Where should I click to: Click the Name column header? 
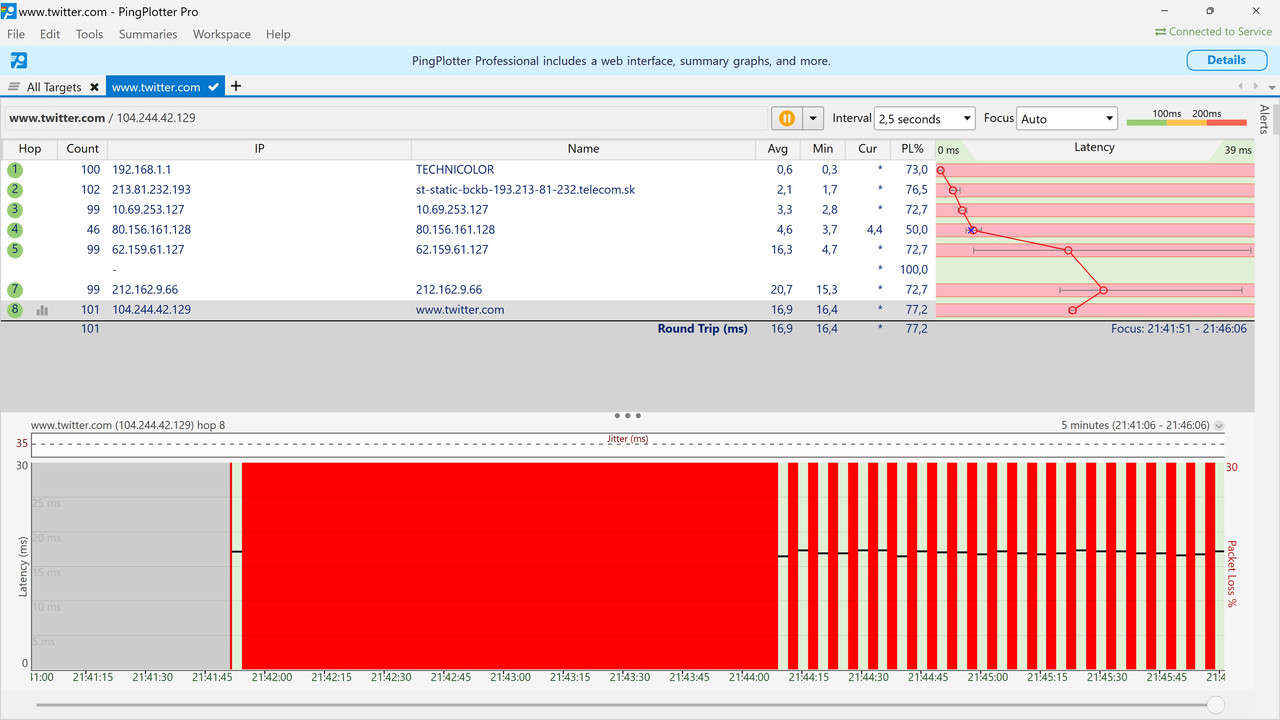click(583, 148)
